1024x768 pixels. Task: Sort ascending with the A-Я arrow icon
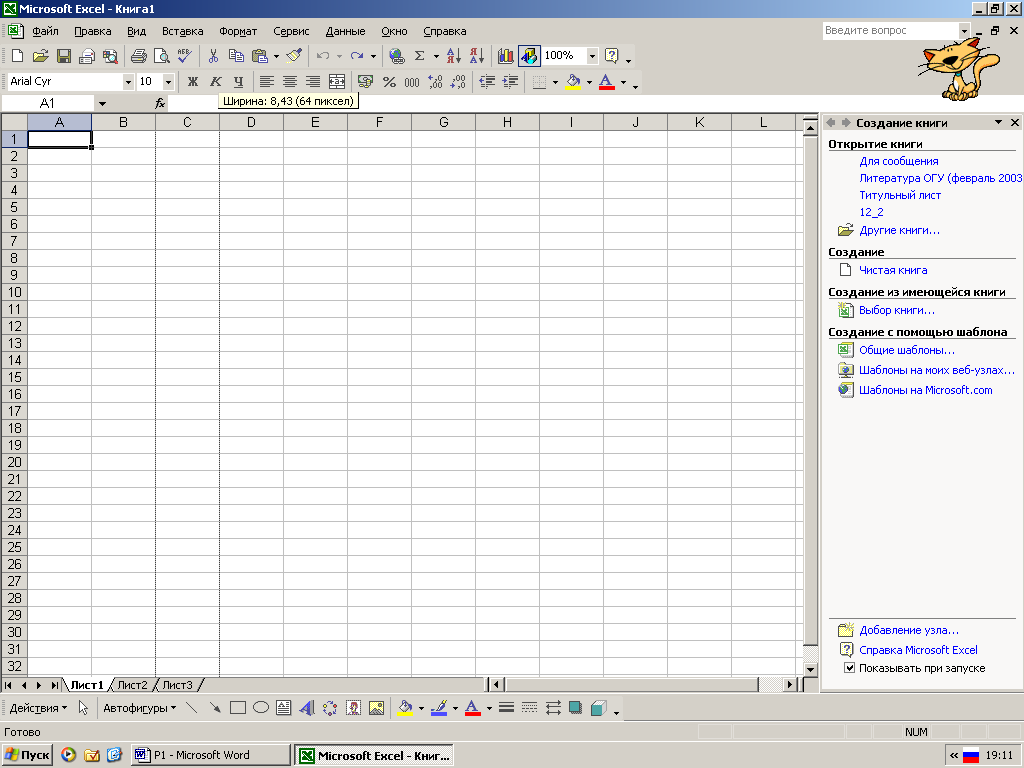(x=453, y=56)
